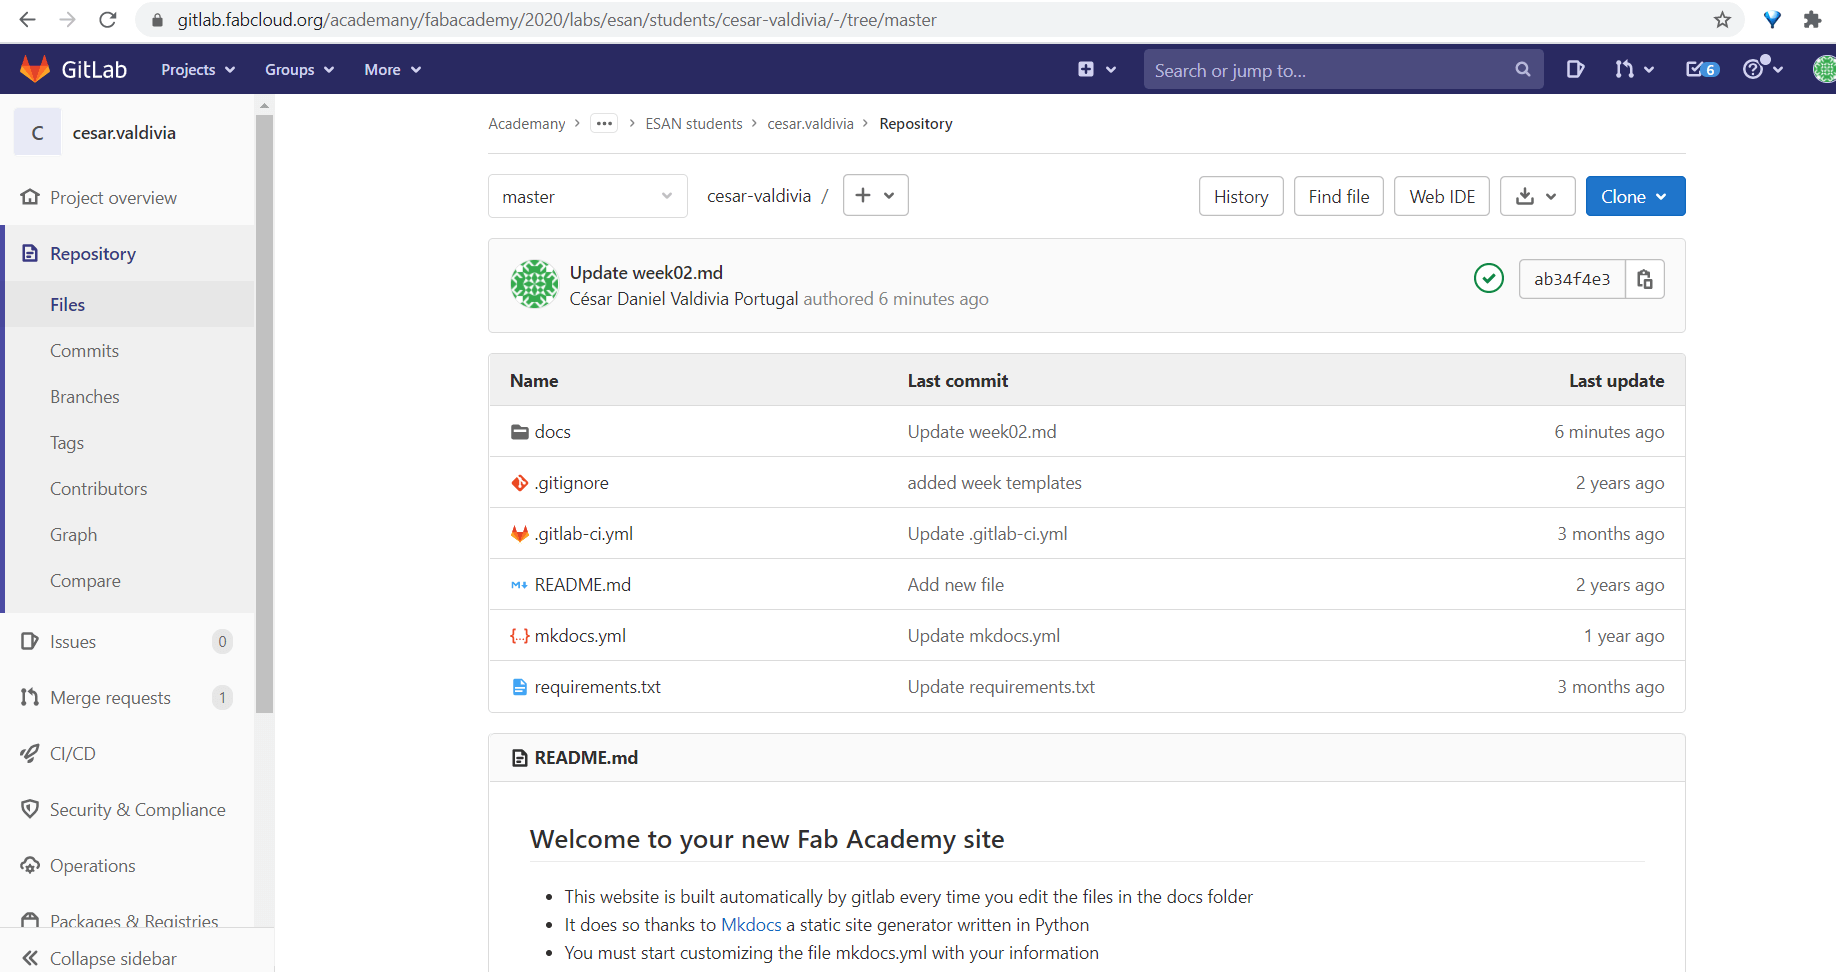This screenshot has width=1836, height=972.
Task: Open the issues icon in the top navbar
Action: point(1575,69)
